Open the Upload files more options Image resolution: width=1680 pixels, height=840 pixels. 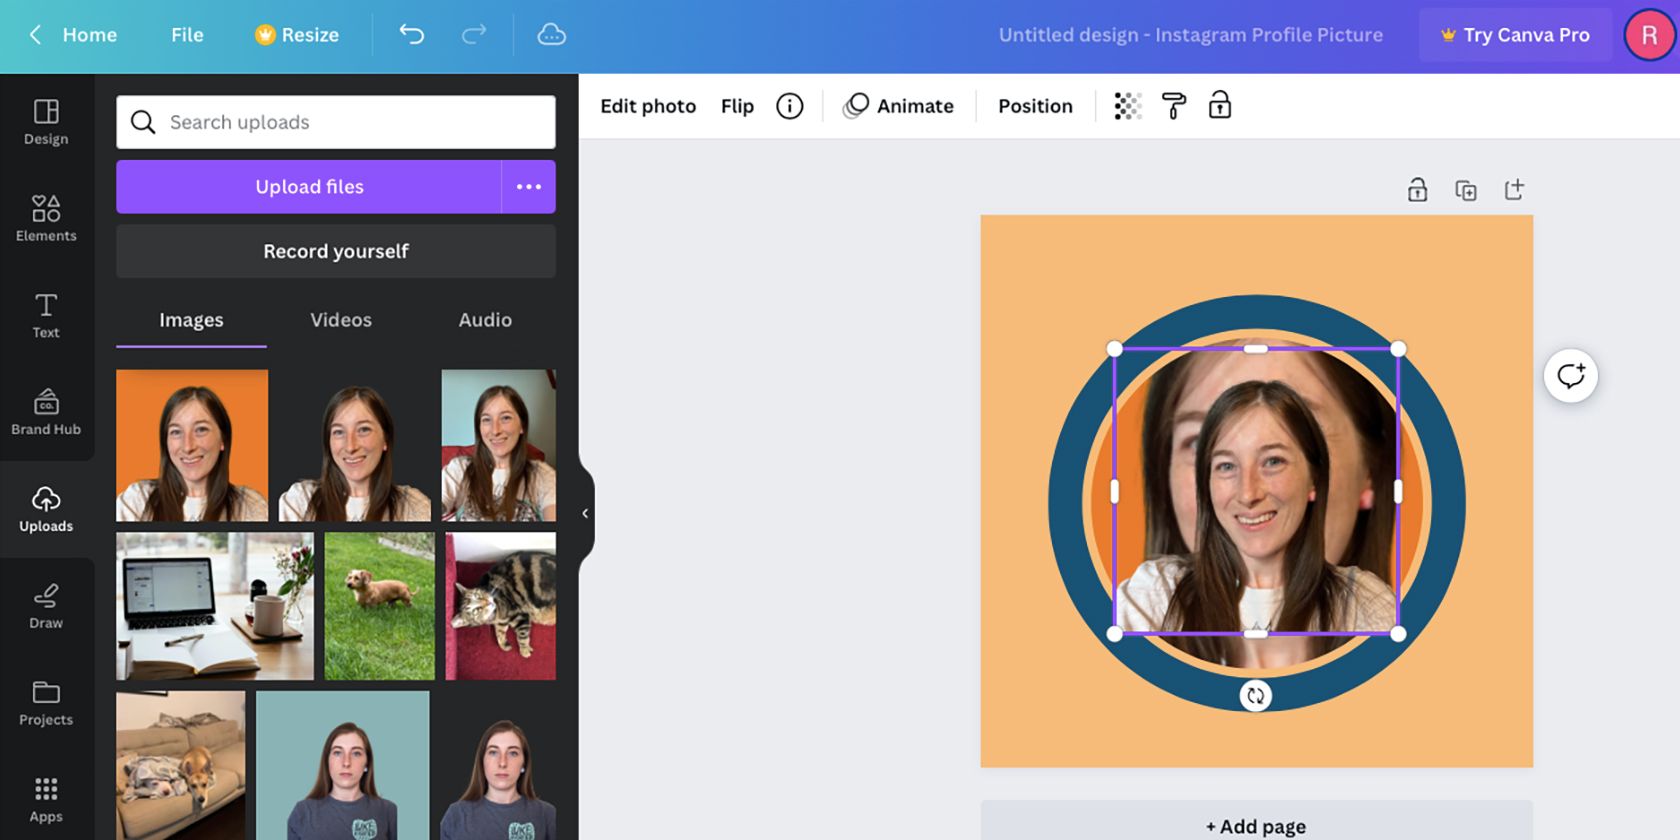pos(528,187)
